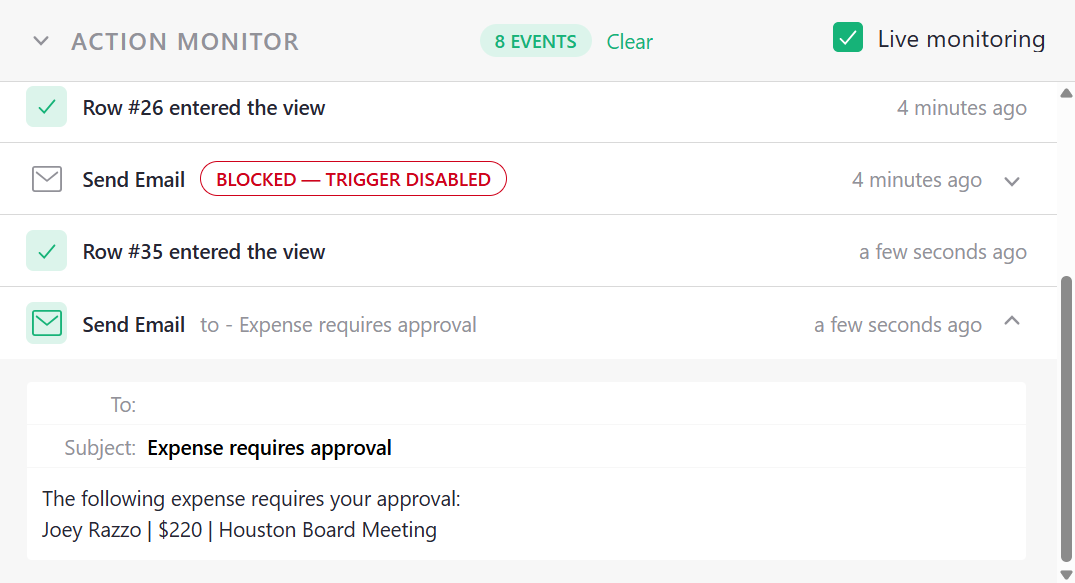1075x583 pixels.
Task: Collapse the Action Monitor panel
Action: coord(38,41)
